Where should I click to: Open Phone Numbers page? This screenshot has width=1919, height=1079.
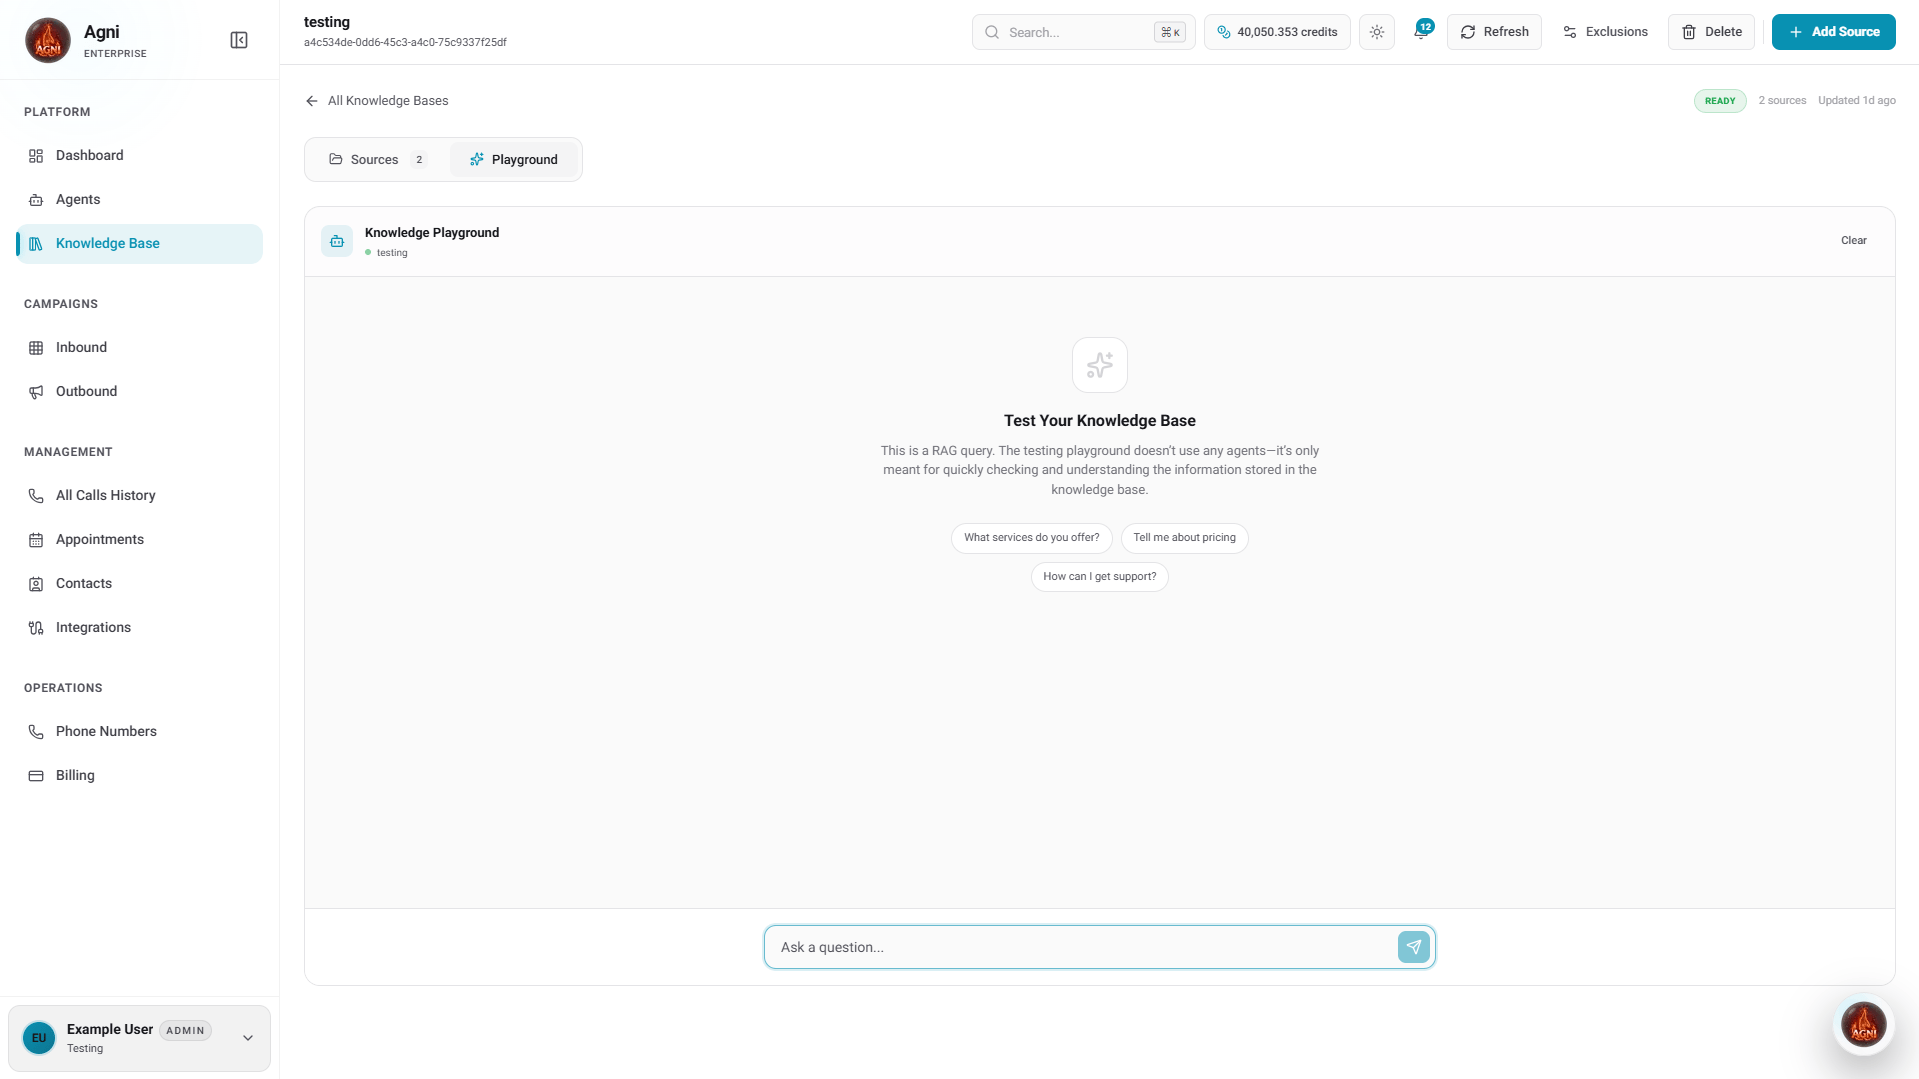[139, 731]
